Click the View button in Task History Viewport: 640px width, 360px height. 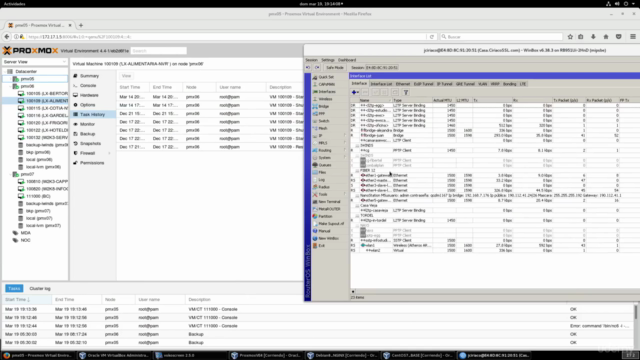pos(127,76)
